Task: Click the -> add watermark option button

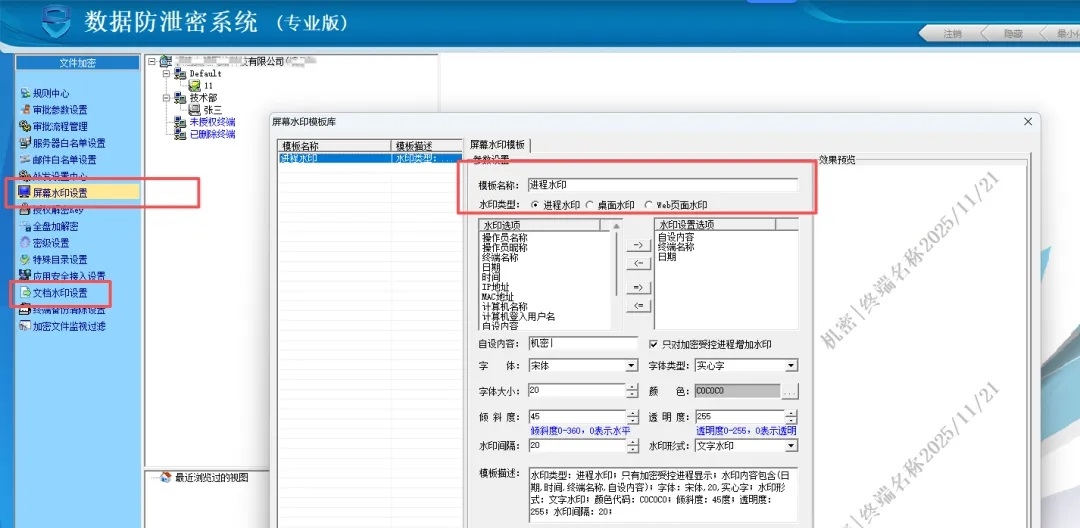Action: (x=637, y=245)
